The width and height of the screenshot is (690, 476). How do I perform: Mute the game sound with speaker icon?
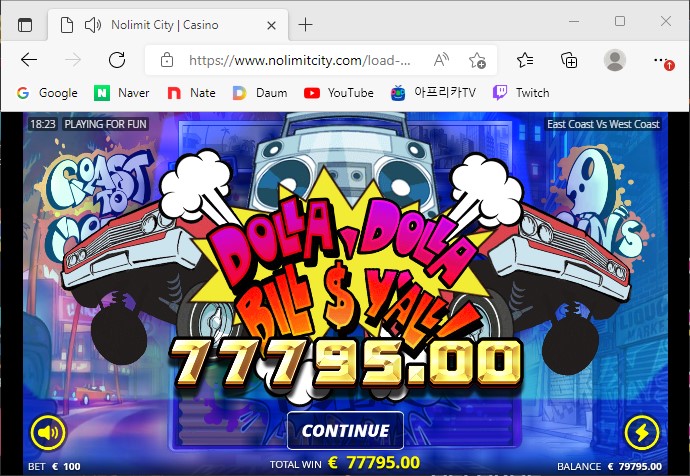[x=48, y=433]
